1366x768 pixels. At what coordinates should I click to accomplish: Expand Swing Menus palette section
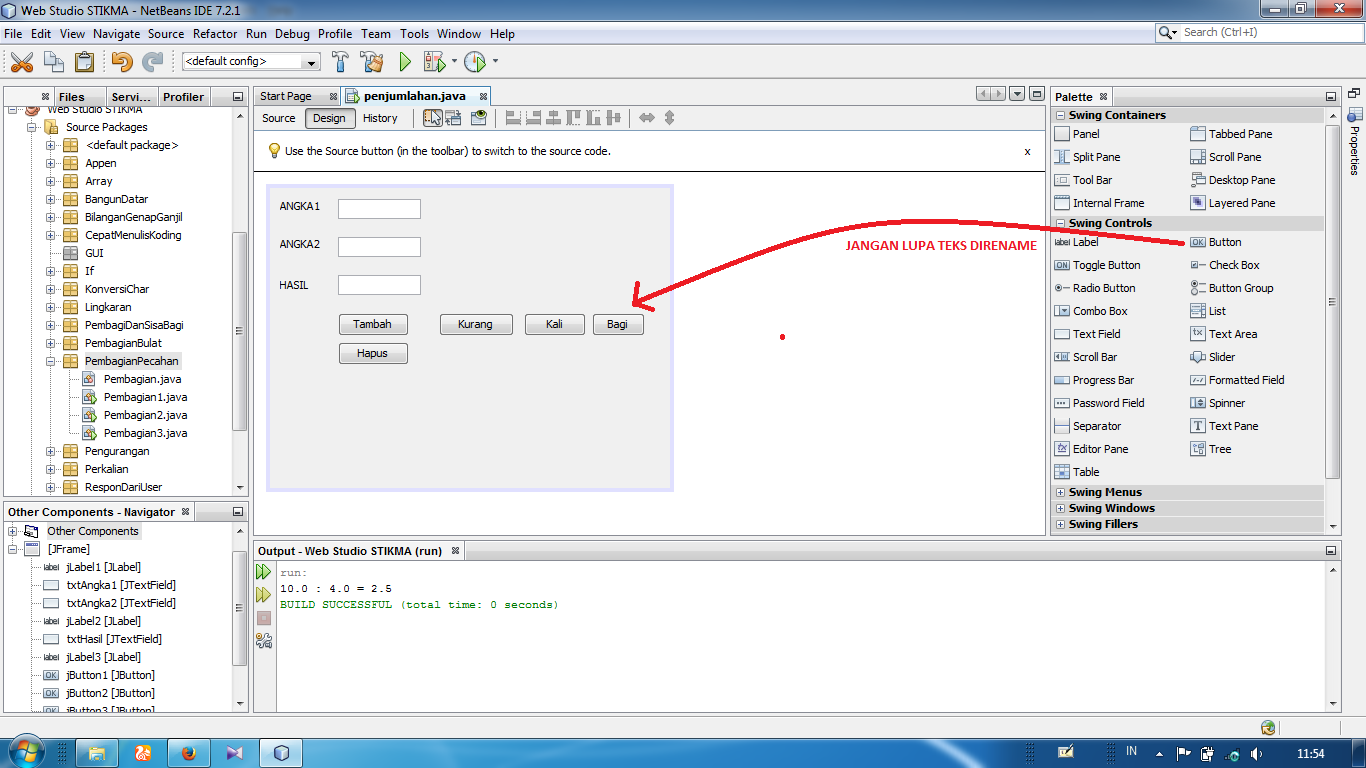click(x=1061, y=492)
